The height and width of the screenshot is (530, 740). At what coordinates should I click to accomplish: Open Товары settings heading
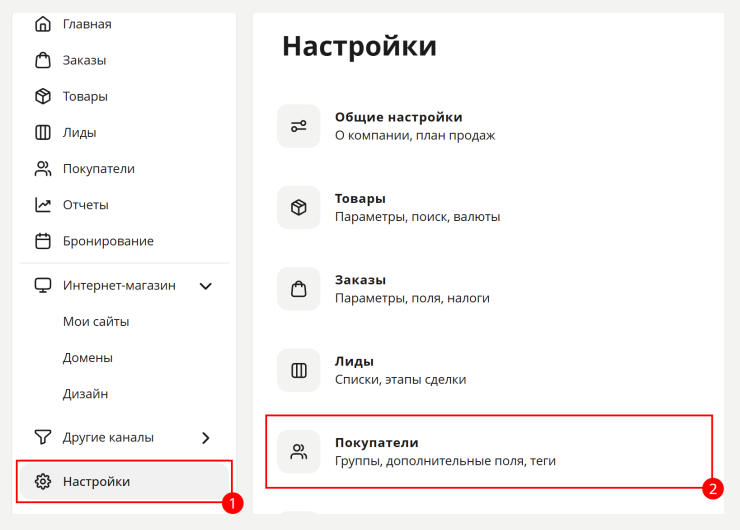tap(361, 199)
